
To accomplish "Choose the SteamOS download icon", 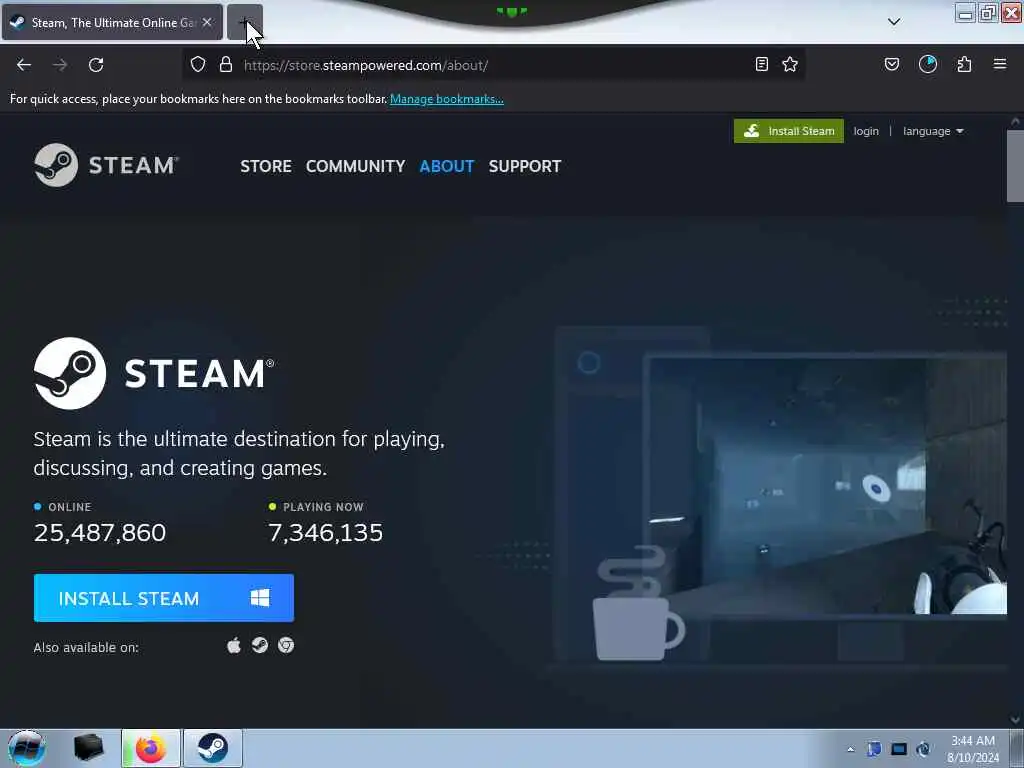I will [260, 646].
